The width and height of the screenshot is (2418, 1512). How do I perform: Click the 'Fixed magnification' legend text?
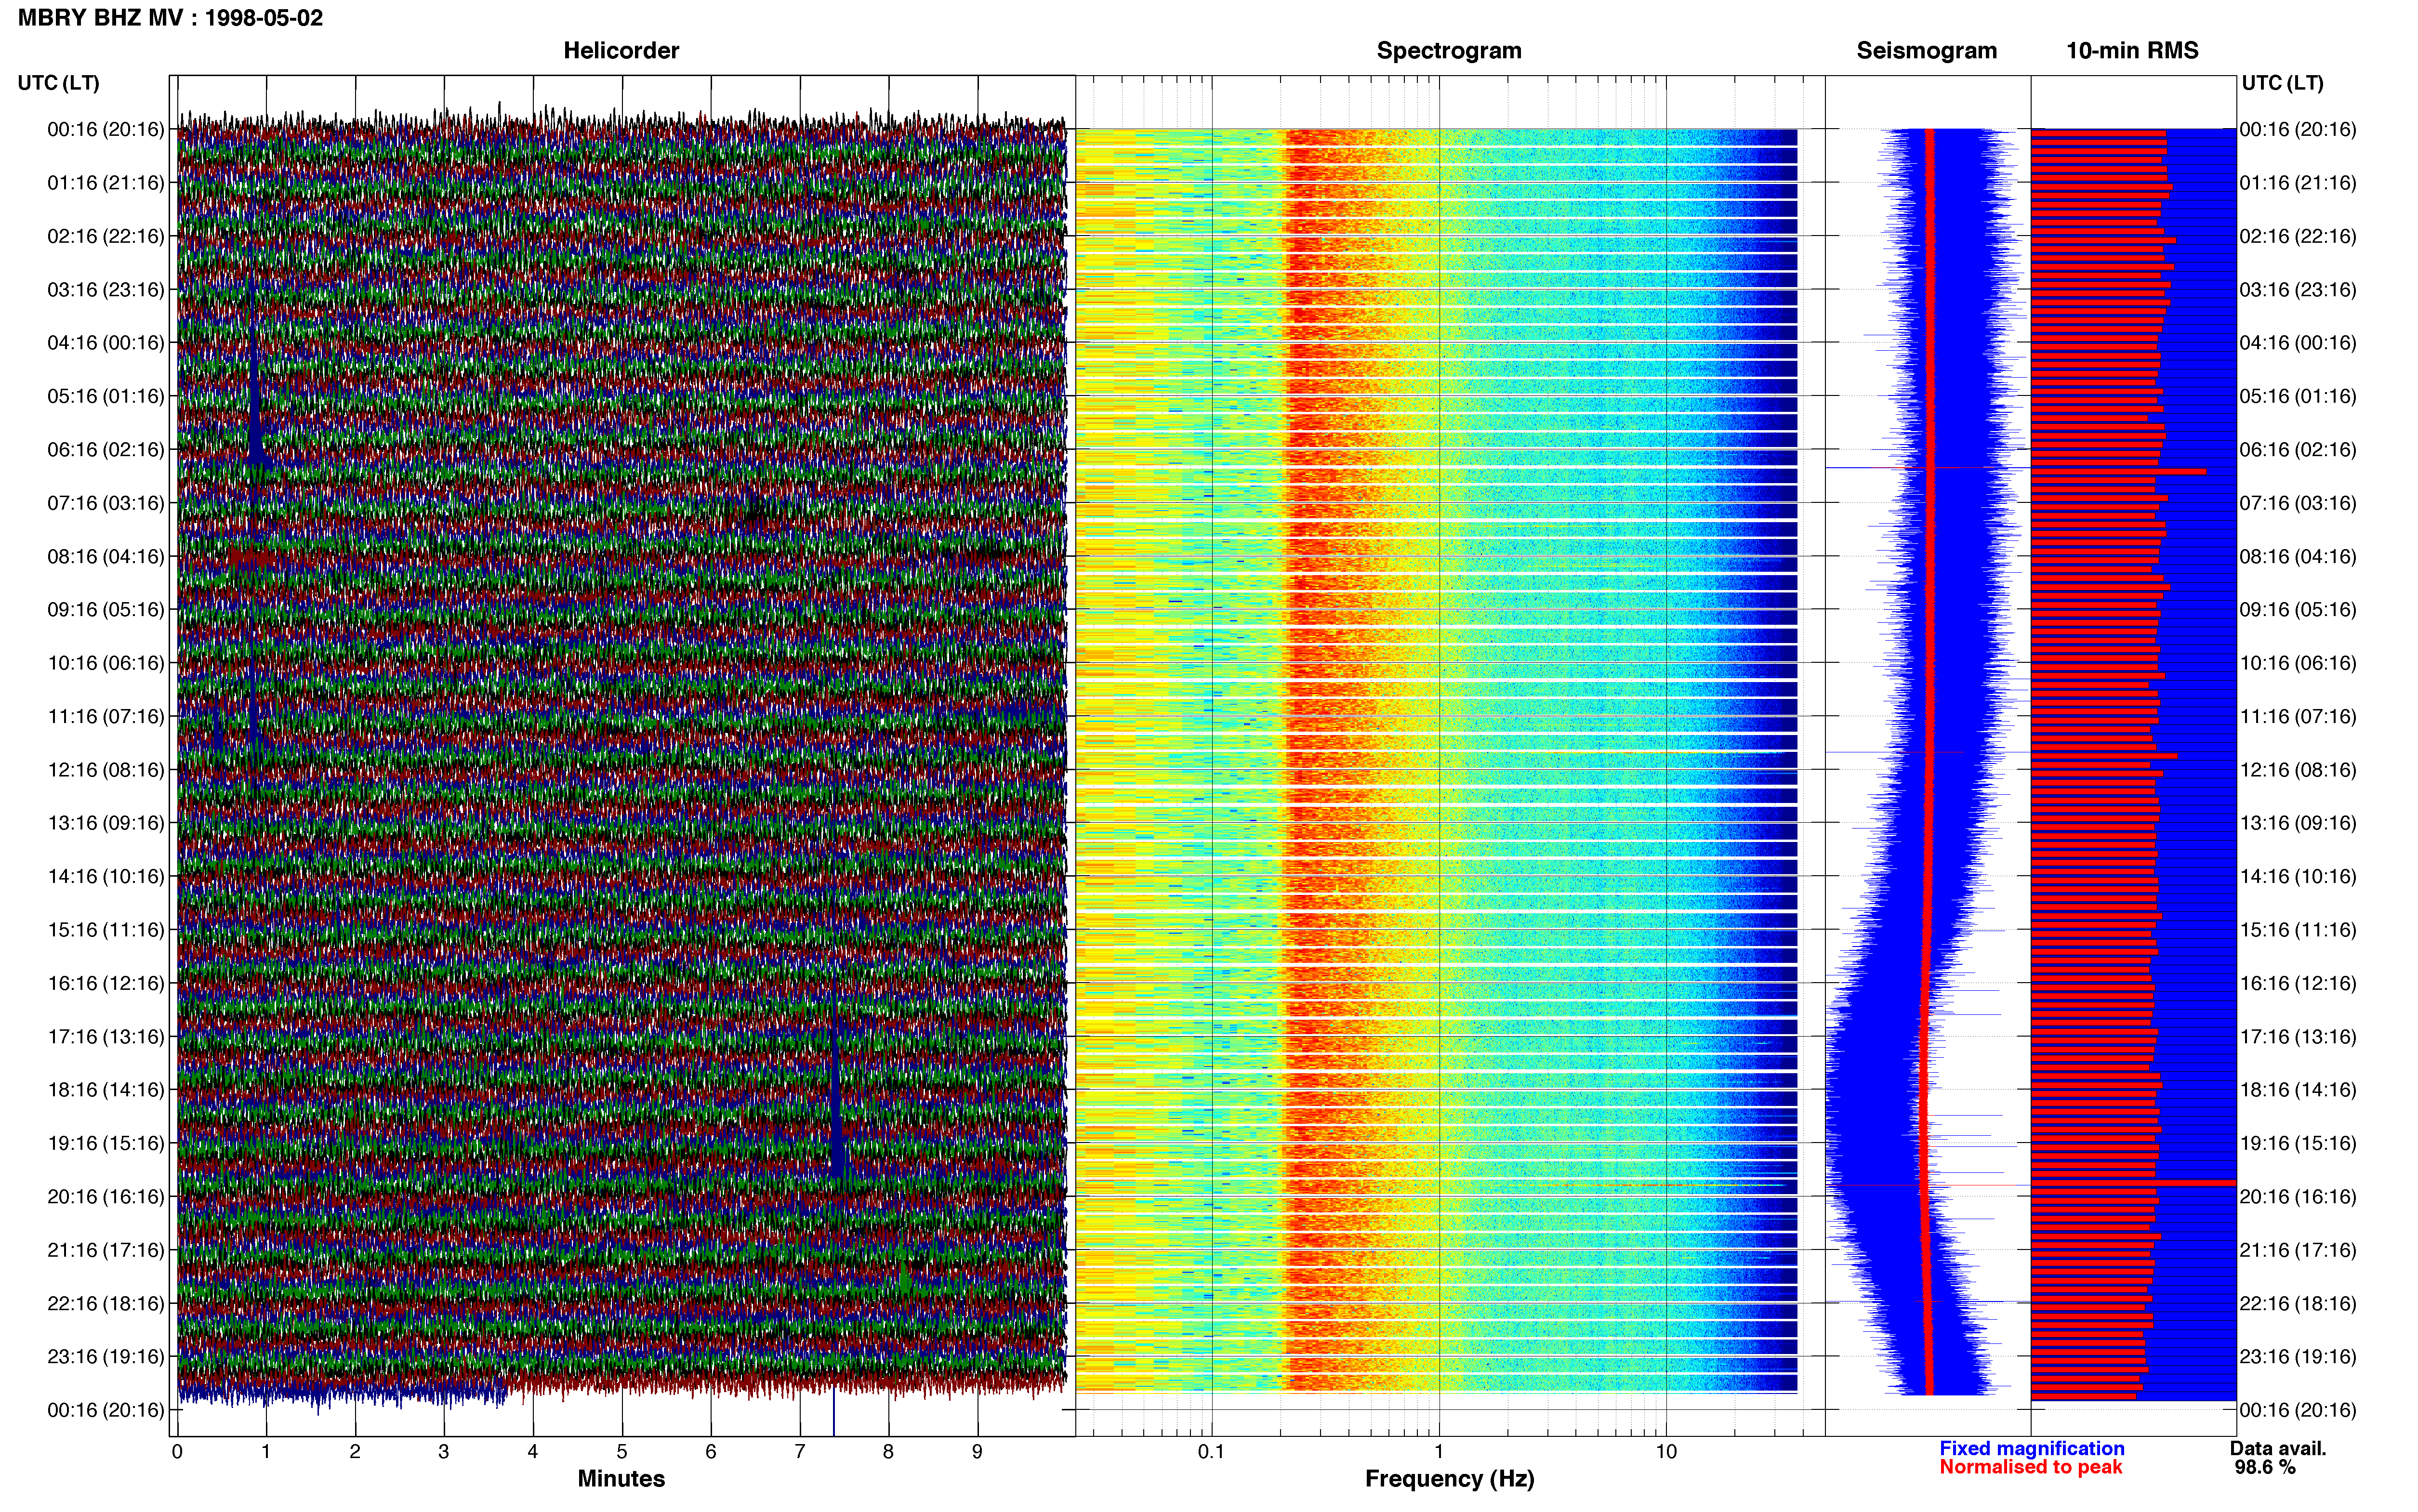tap(2032, 1448)
